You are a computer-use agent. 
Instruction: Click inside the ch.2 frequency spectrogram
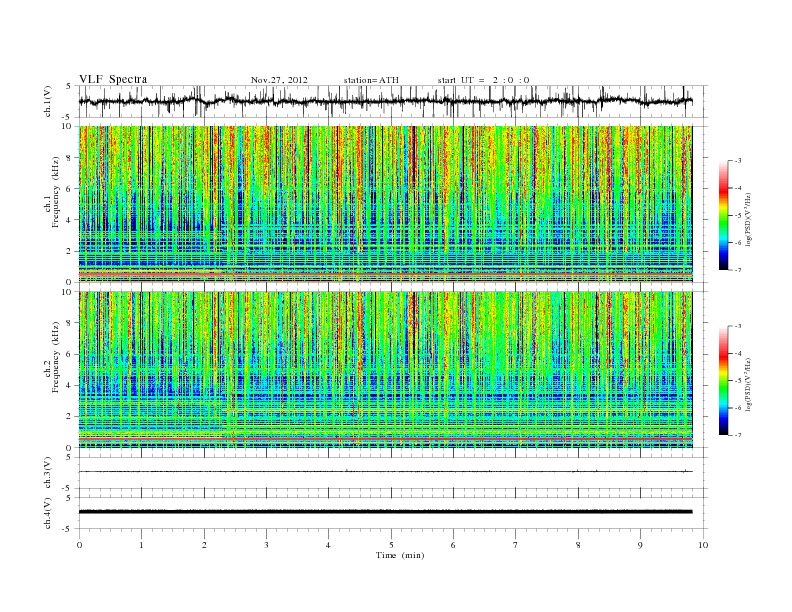pos(385,370)
